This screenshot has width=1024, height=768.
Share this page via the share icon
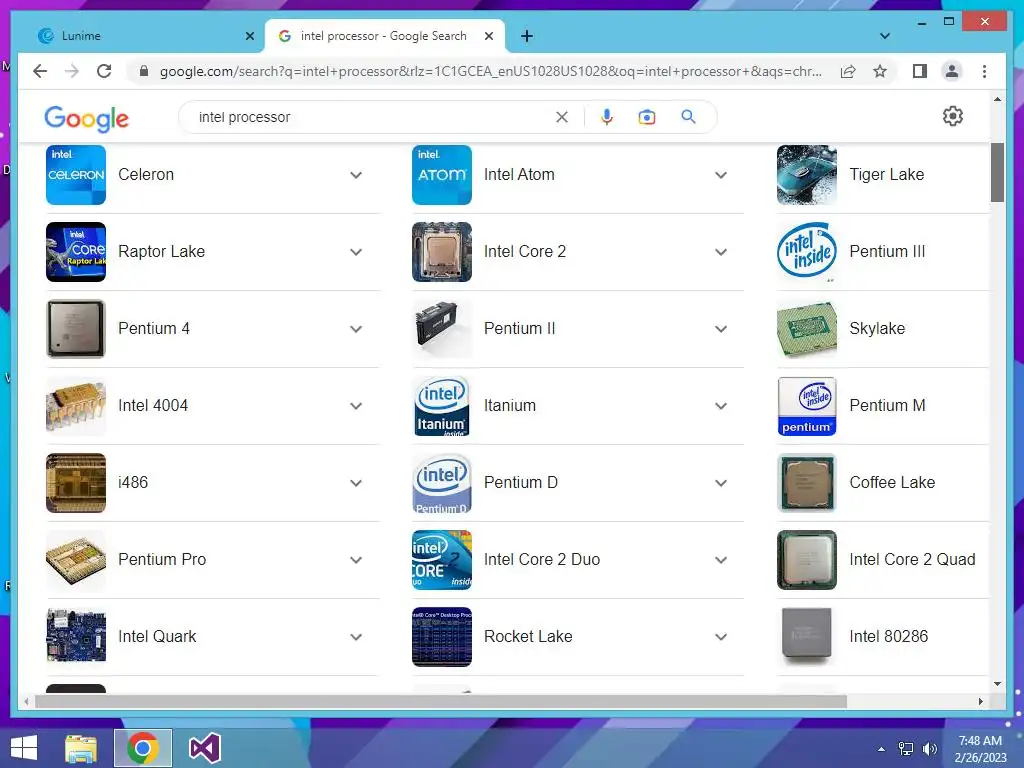point(848,71)
